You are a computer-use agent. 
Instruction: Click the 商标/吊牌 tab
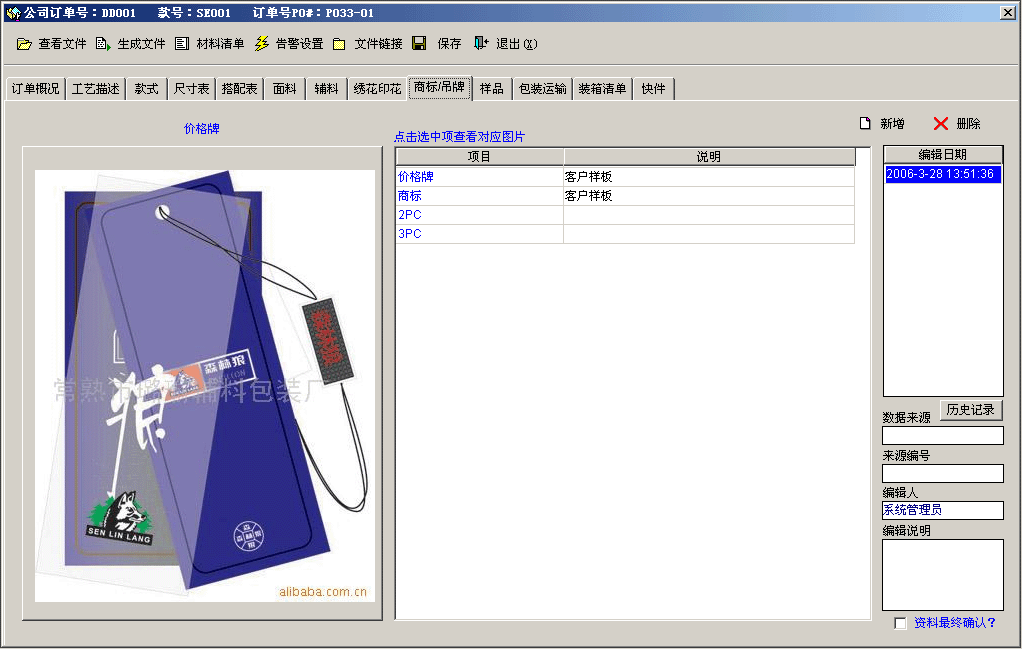tap(439, 87)
